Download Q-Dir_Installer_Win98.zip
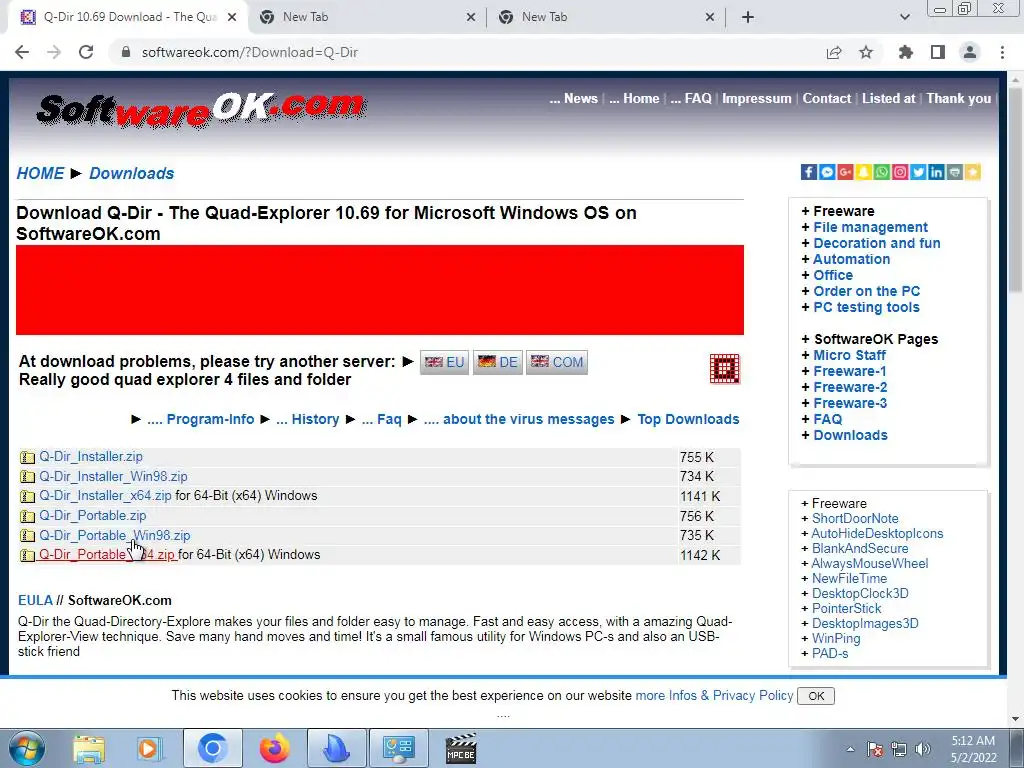 (113, 477)
